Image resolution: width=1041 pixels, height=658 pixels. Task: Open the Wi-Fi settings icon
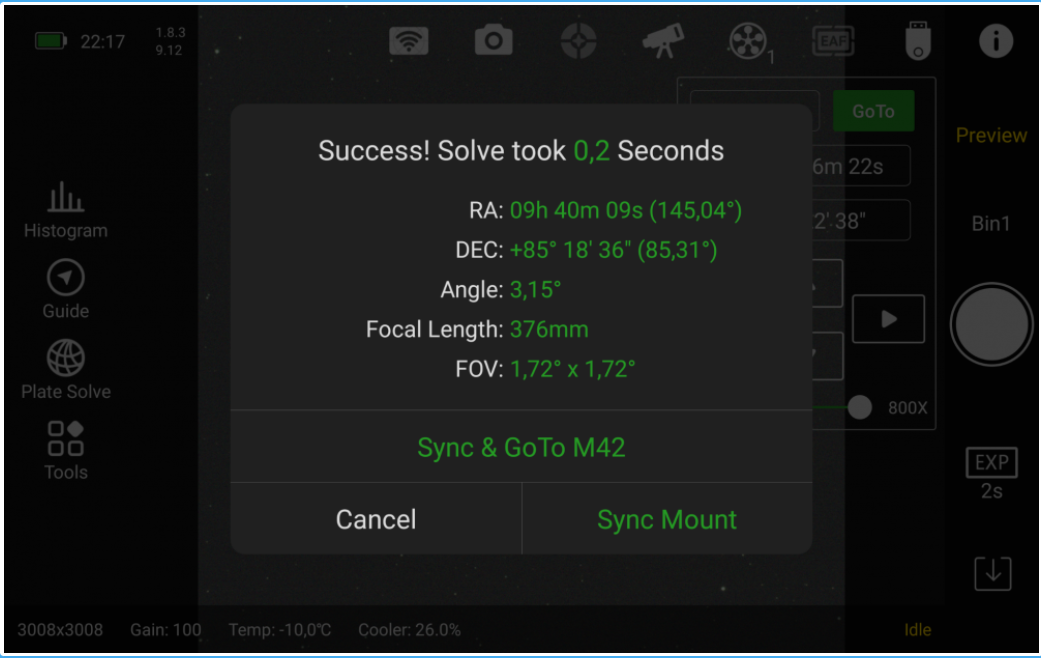click(x=408, y=41)
